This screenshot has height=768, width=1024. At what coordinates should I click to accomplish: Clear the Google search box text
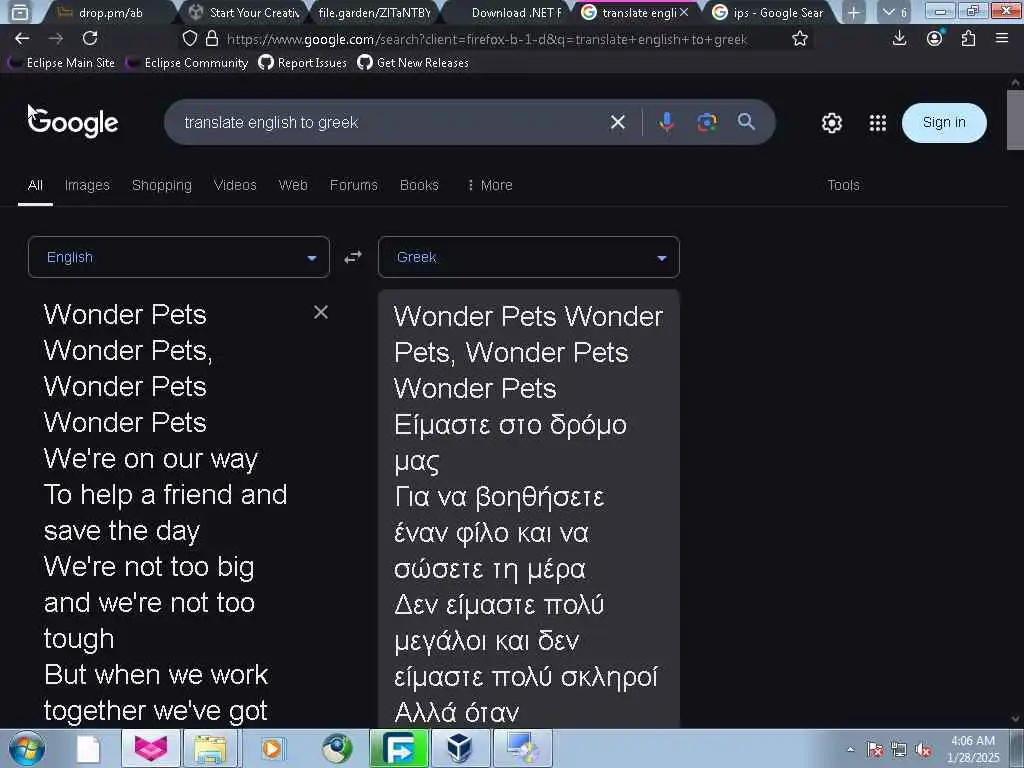pos(617,122)
